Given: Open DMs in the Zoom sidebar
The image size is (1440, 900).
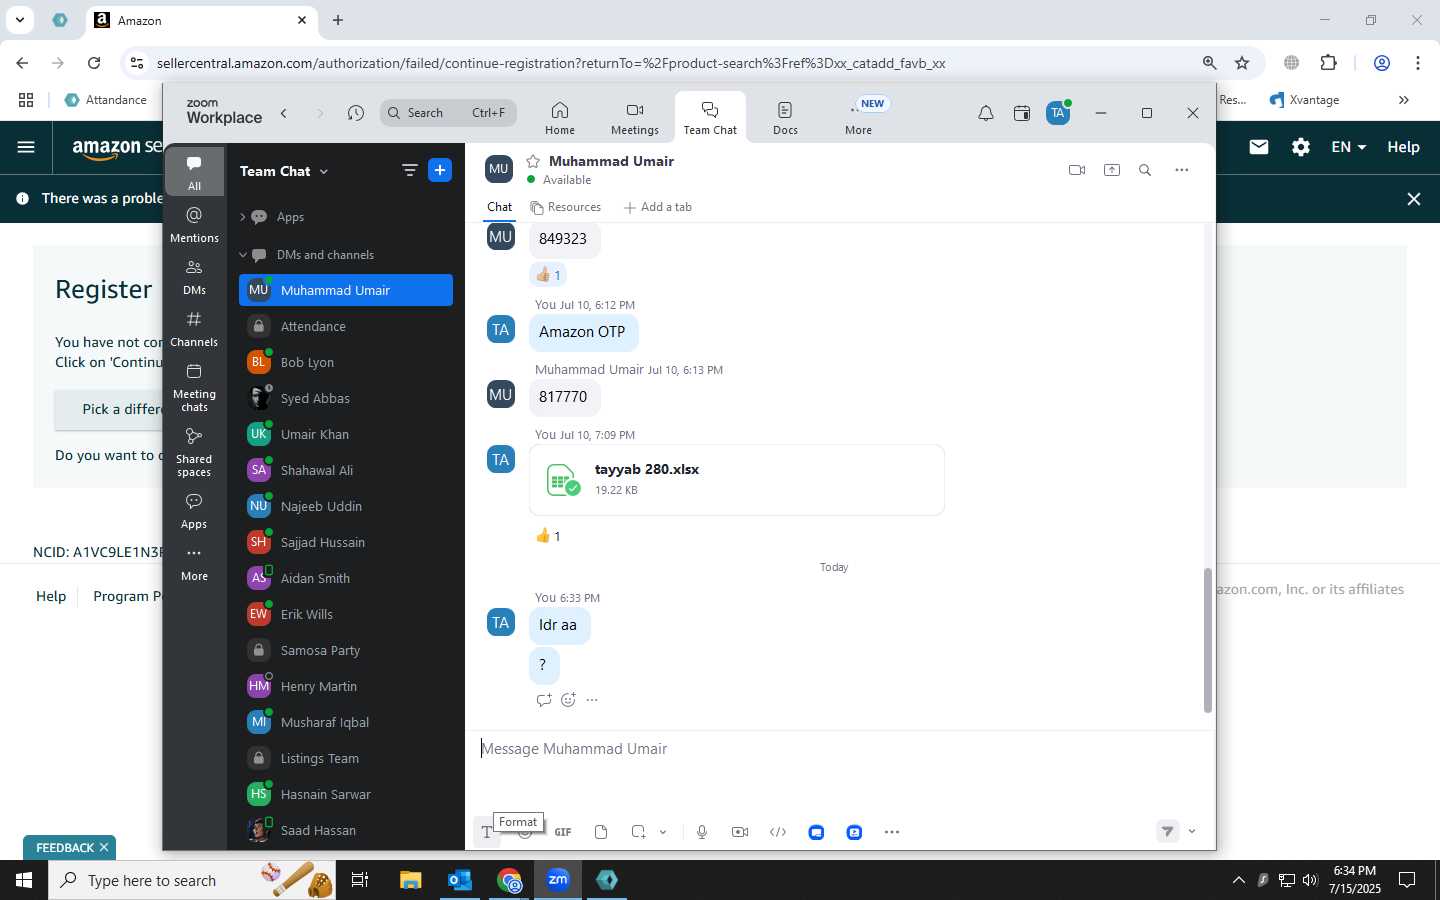Looking at the screenshot, I should click(194, 276).
